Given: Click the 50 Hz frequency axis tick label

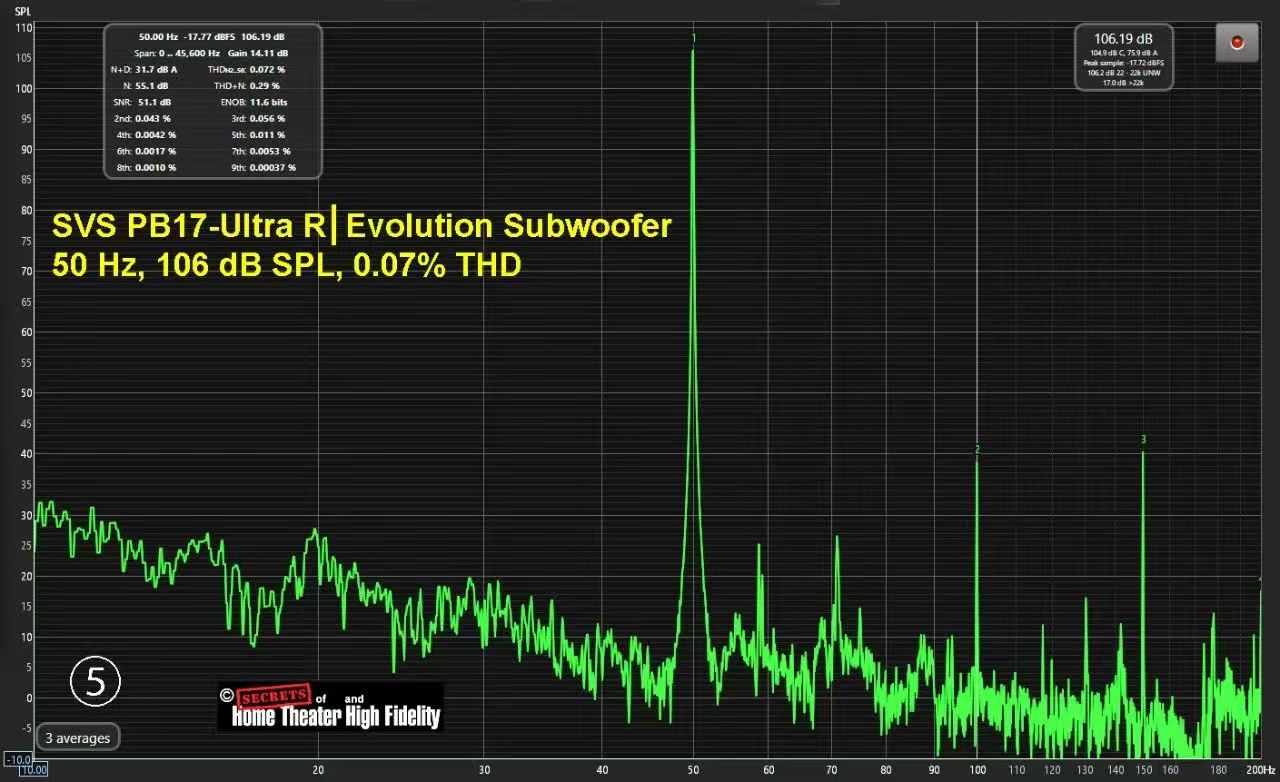Looking at the screenshot, I should tap(693, 770).
